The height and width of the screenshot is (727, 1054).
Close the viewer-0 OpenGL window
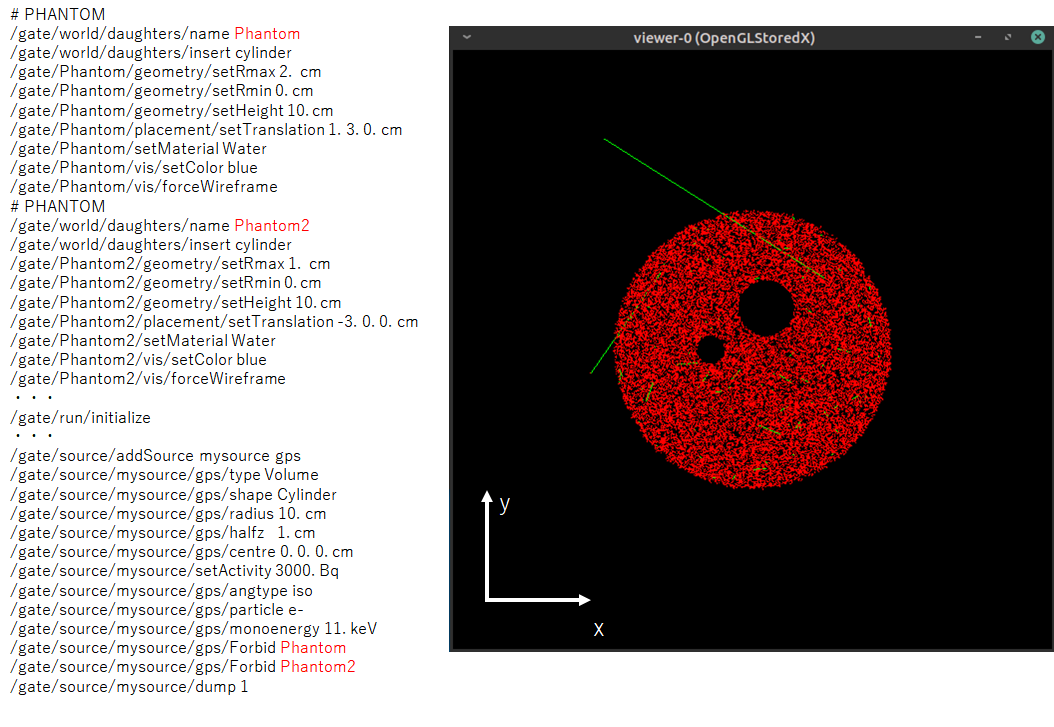coord(1038,37)
